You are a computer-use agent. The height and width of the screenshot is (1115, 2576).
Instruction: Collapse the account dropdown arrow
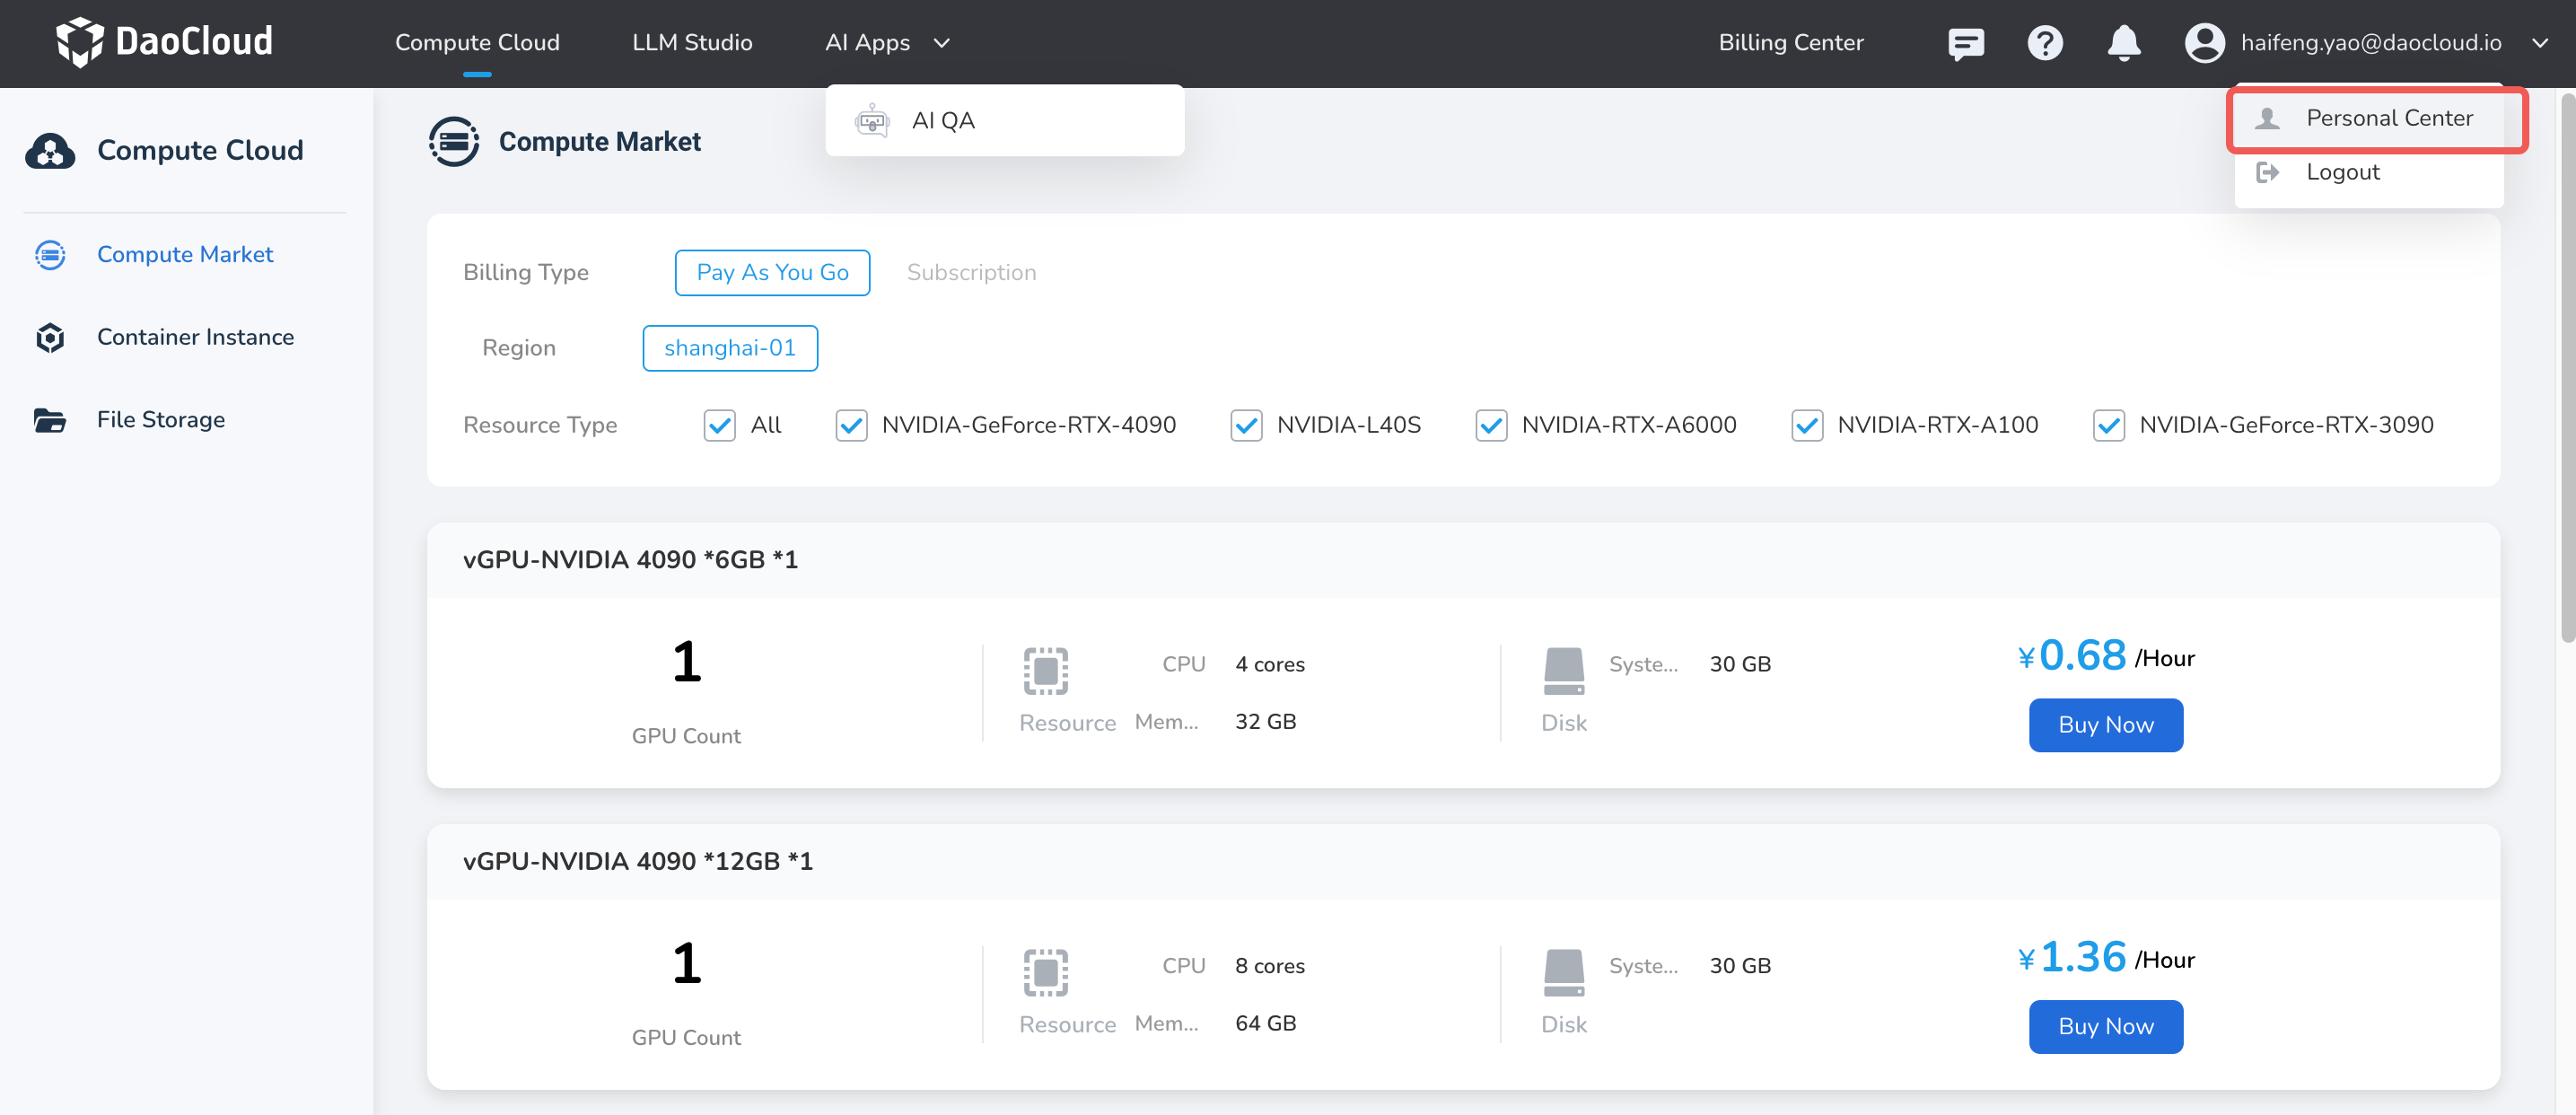tap(2539, 43)
